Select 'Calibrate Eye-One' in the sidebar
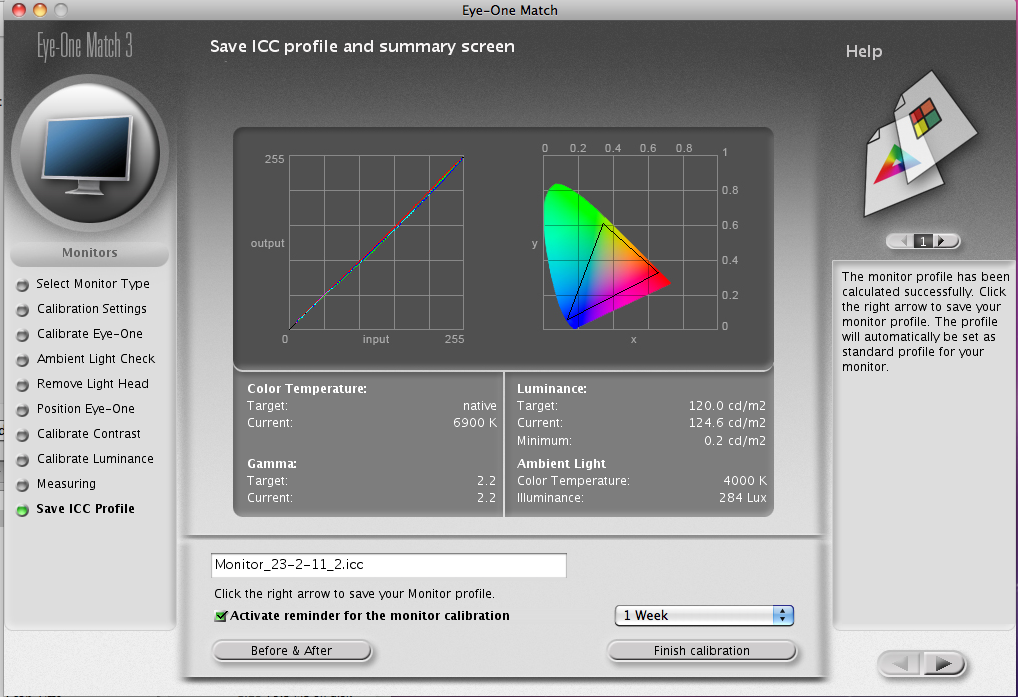 90,333
